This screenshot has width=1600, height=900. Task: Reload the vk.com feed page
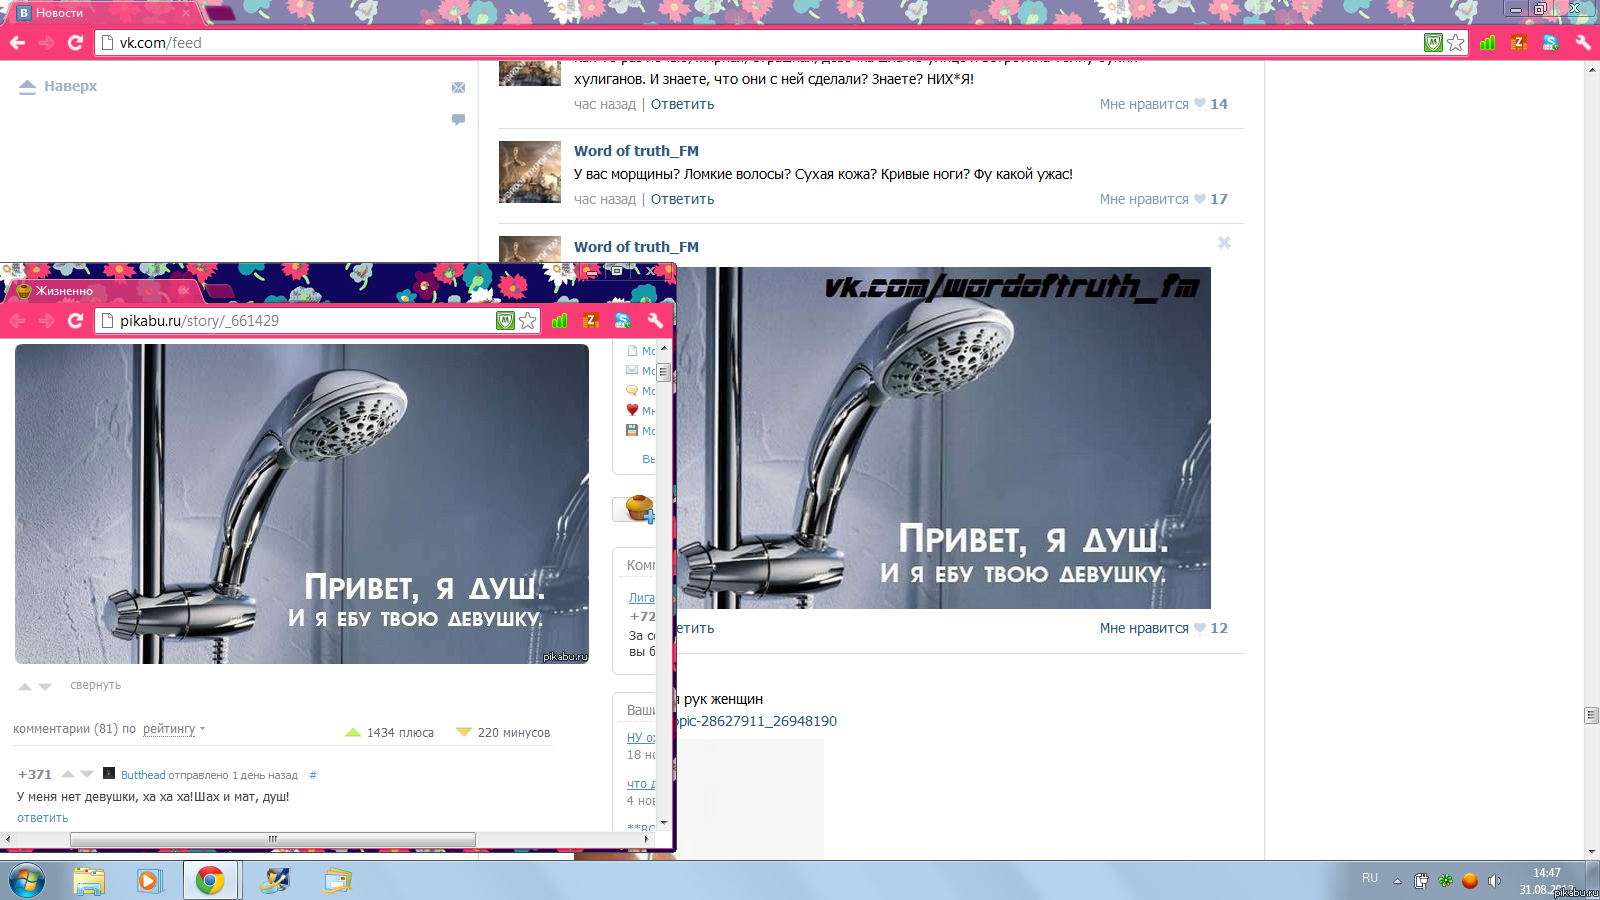pyautogui.click(x=75, y=42)
